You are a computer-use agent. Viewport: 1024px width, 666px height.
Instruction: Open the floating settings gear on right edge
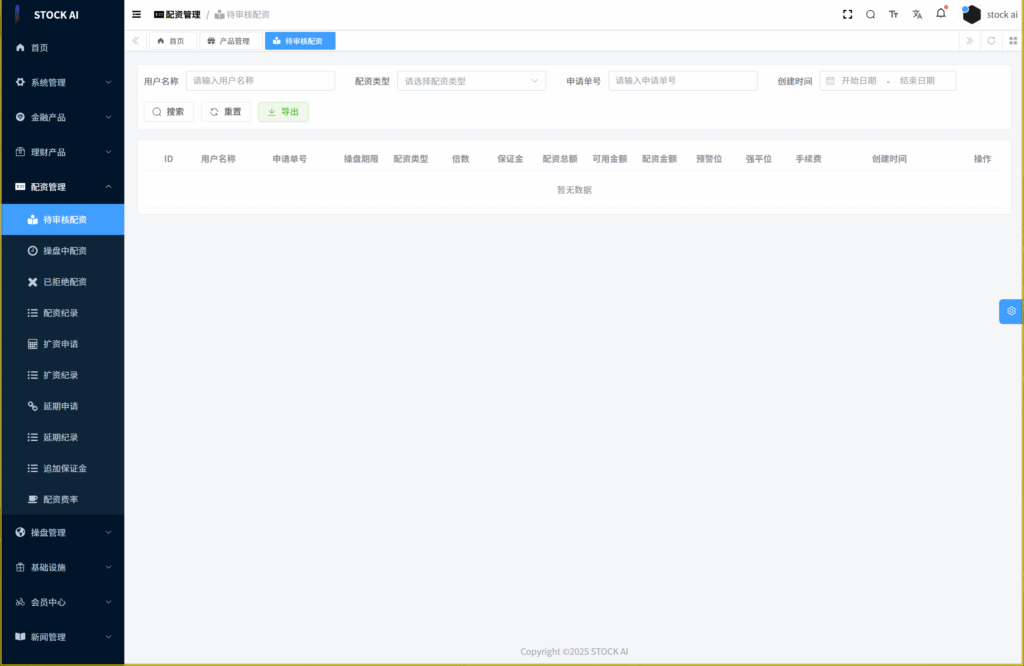[x=1011, y=311]
